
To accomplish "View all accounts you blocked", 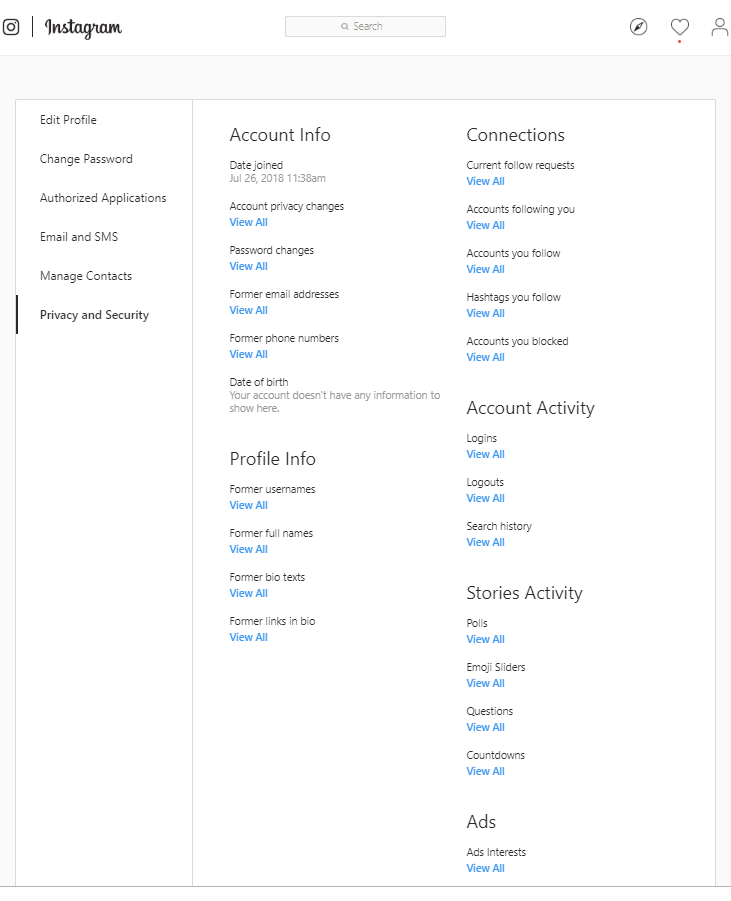I will [486, 357].
